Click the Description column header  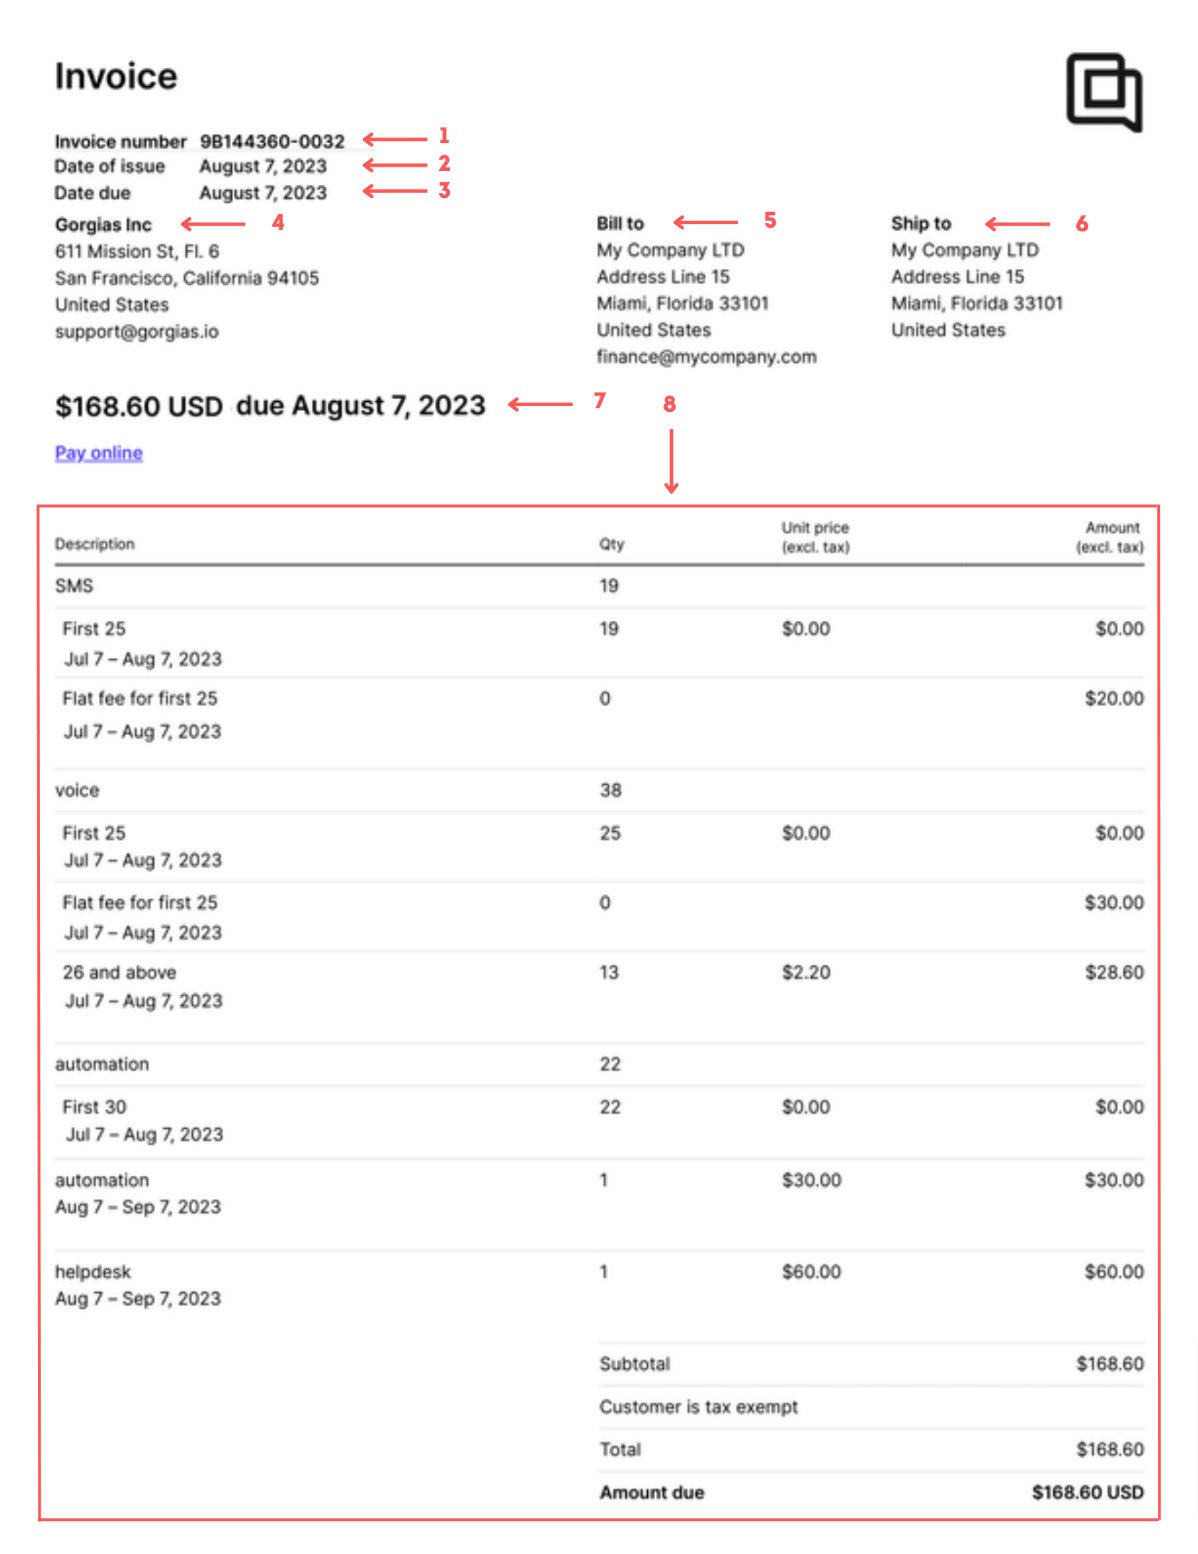coord(95,544)
